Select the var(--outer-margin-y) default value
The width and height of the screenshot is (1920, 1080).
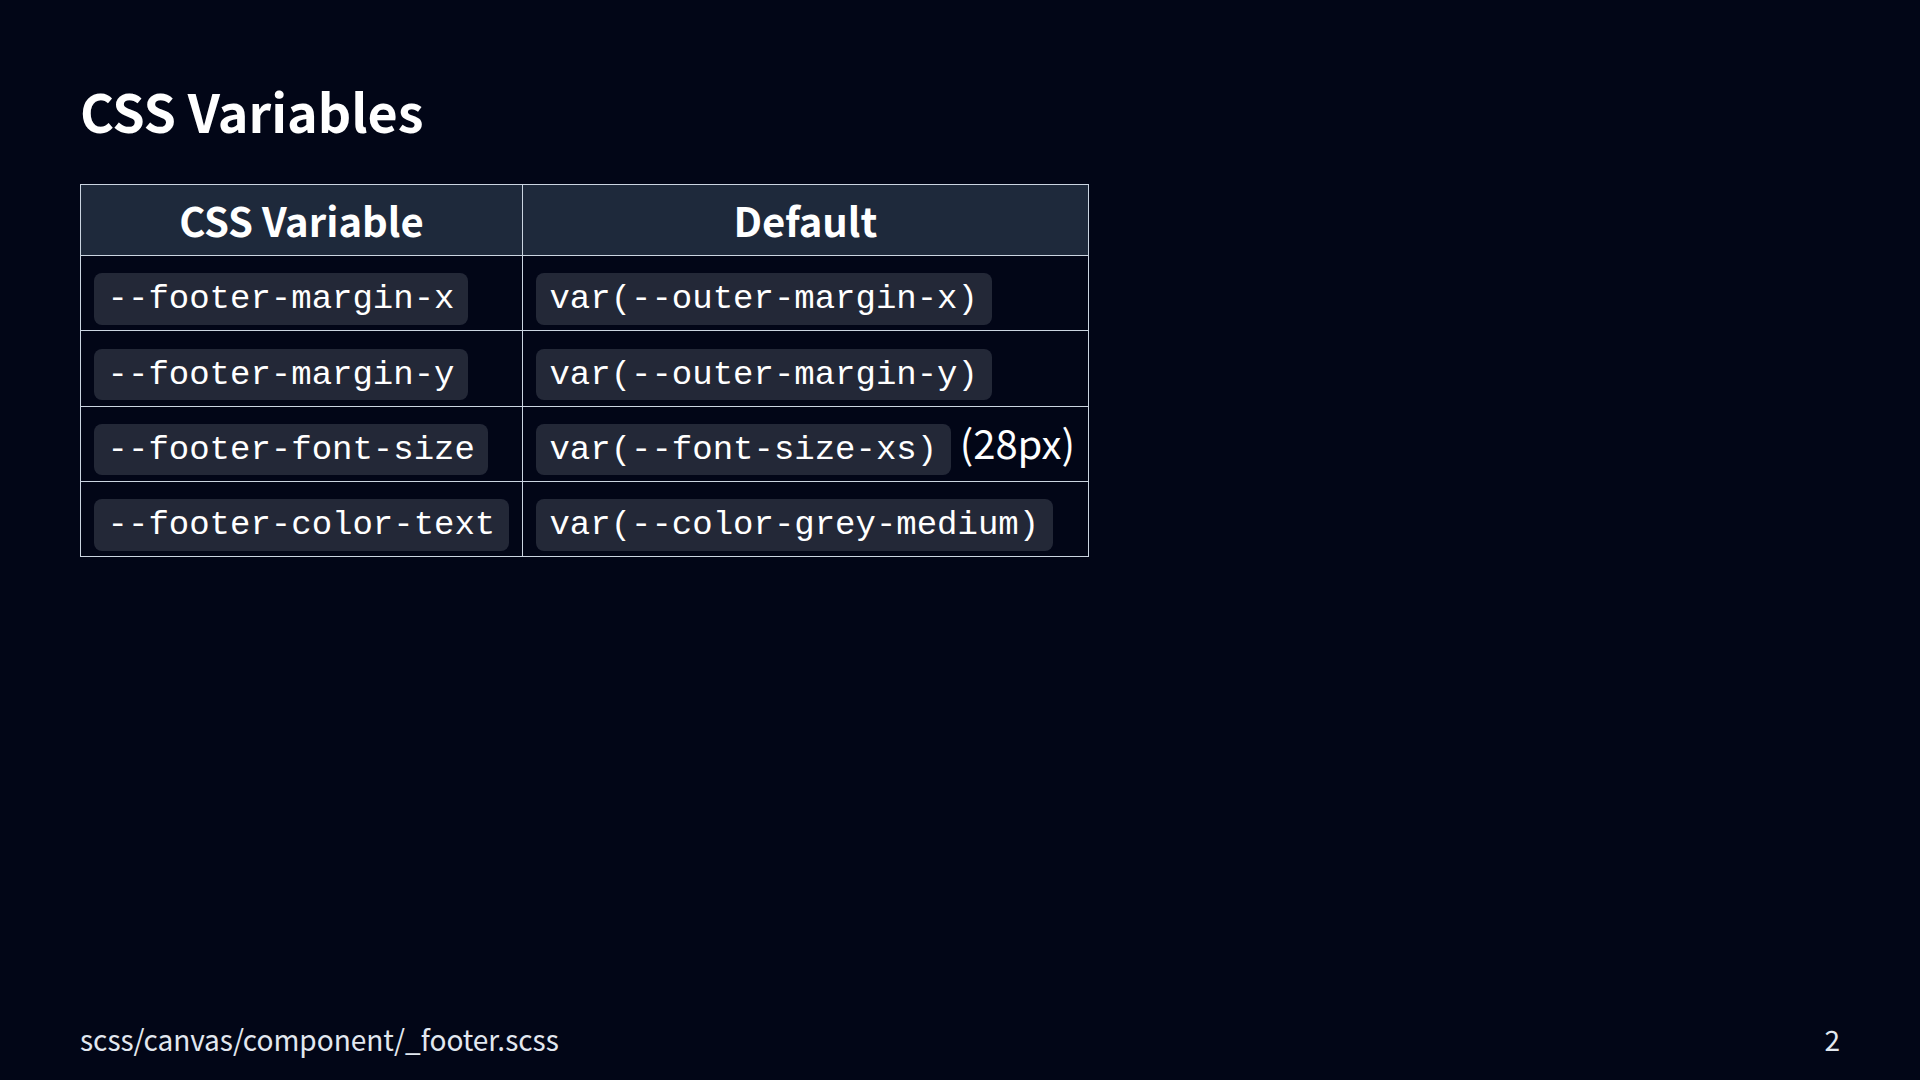click(763, 374)
